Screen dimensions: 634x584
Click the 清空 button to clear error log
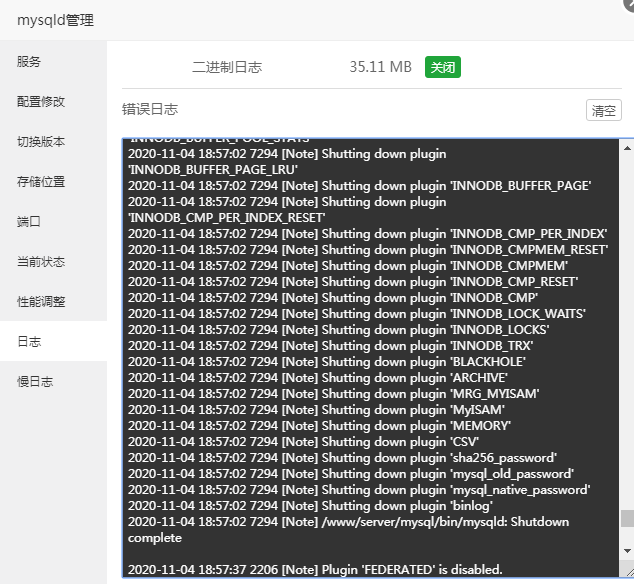(604, 110)
